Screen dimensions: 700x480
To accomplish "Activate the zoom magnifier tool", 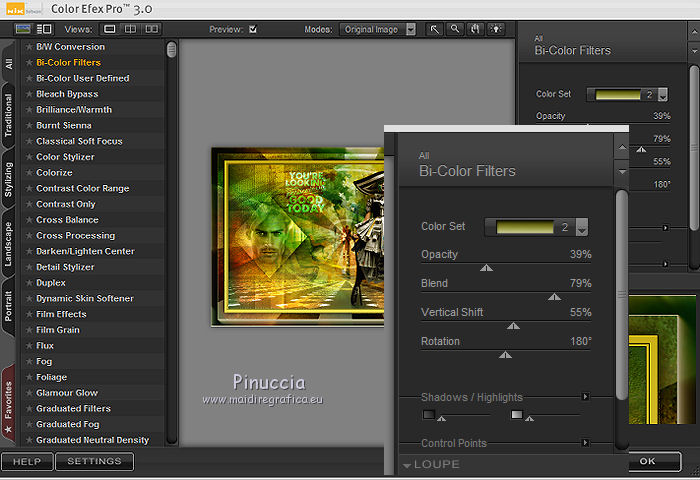I will coord(455,29).
